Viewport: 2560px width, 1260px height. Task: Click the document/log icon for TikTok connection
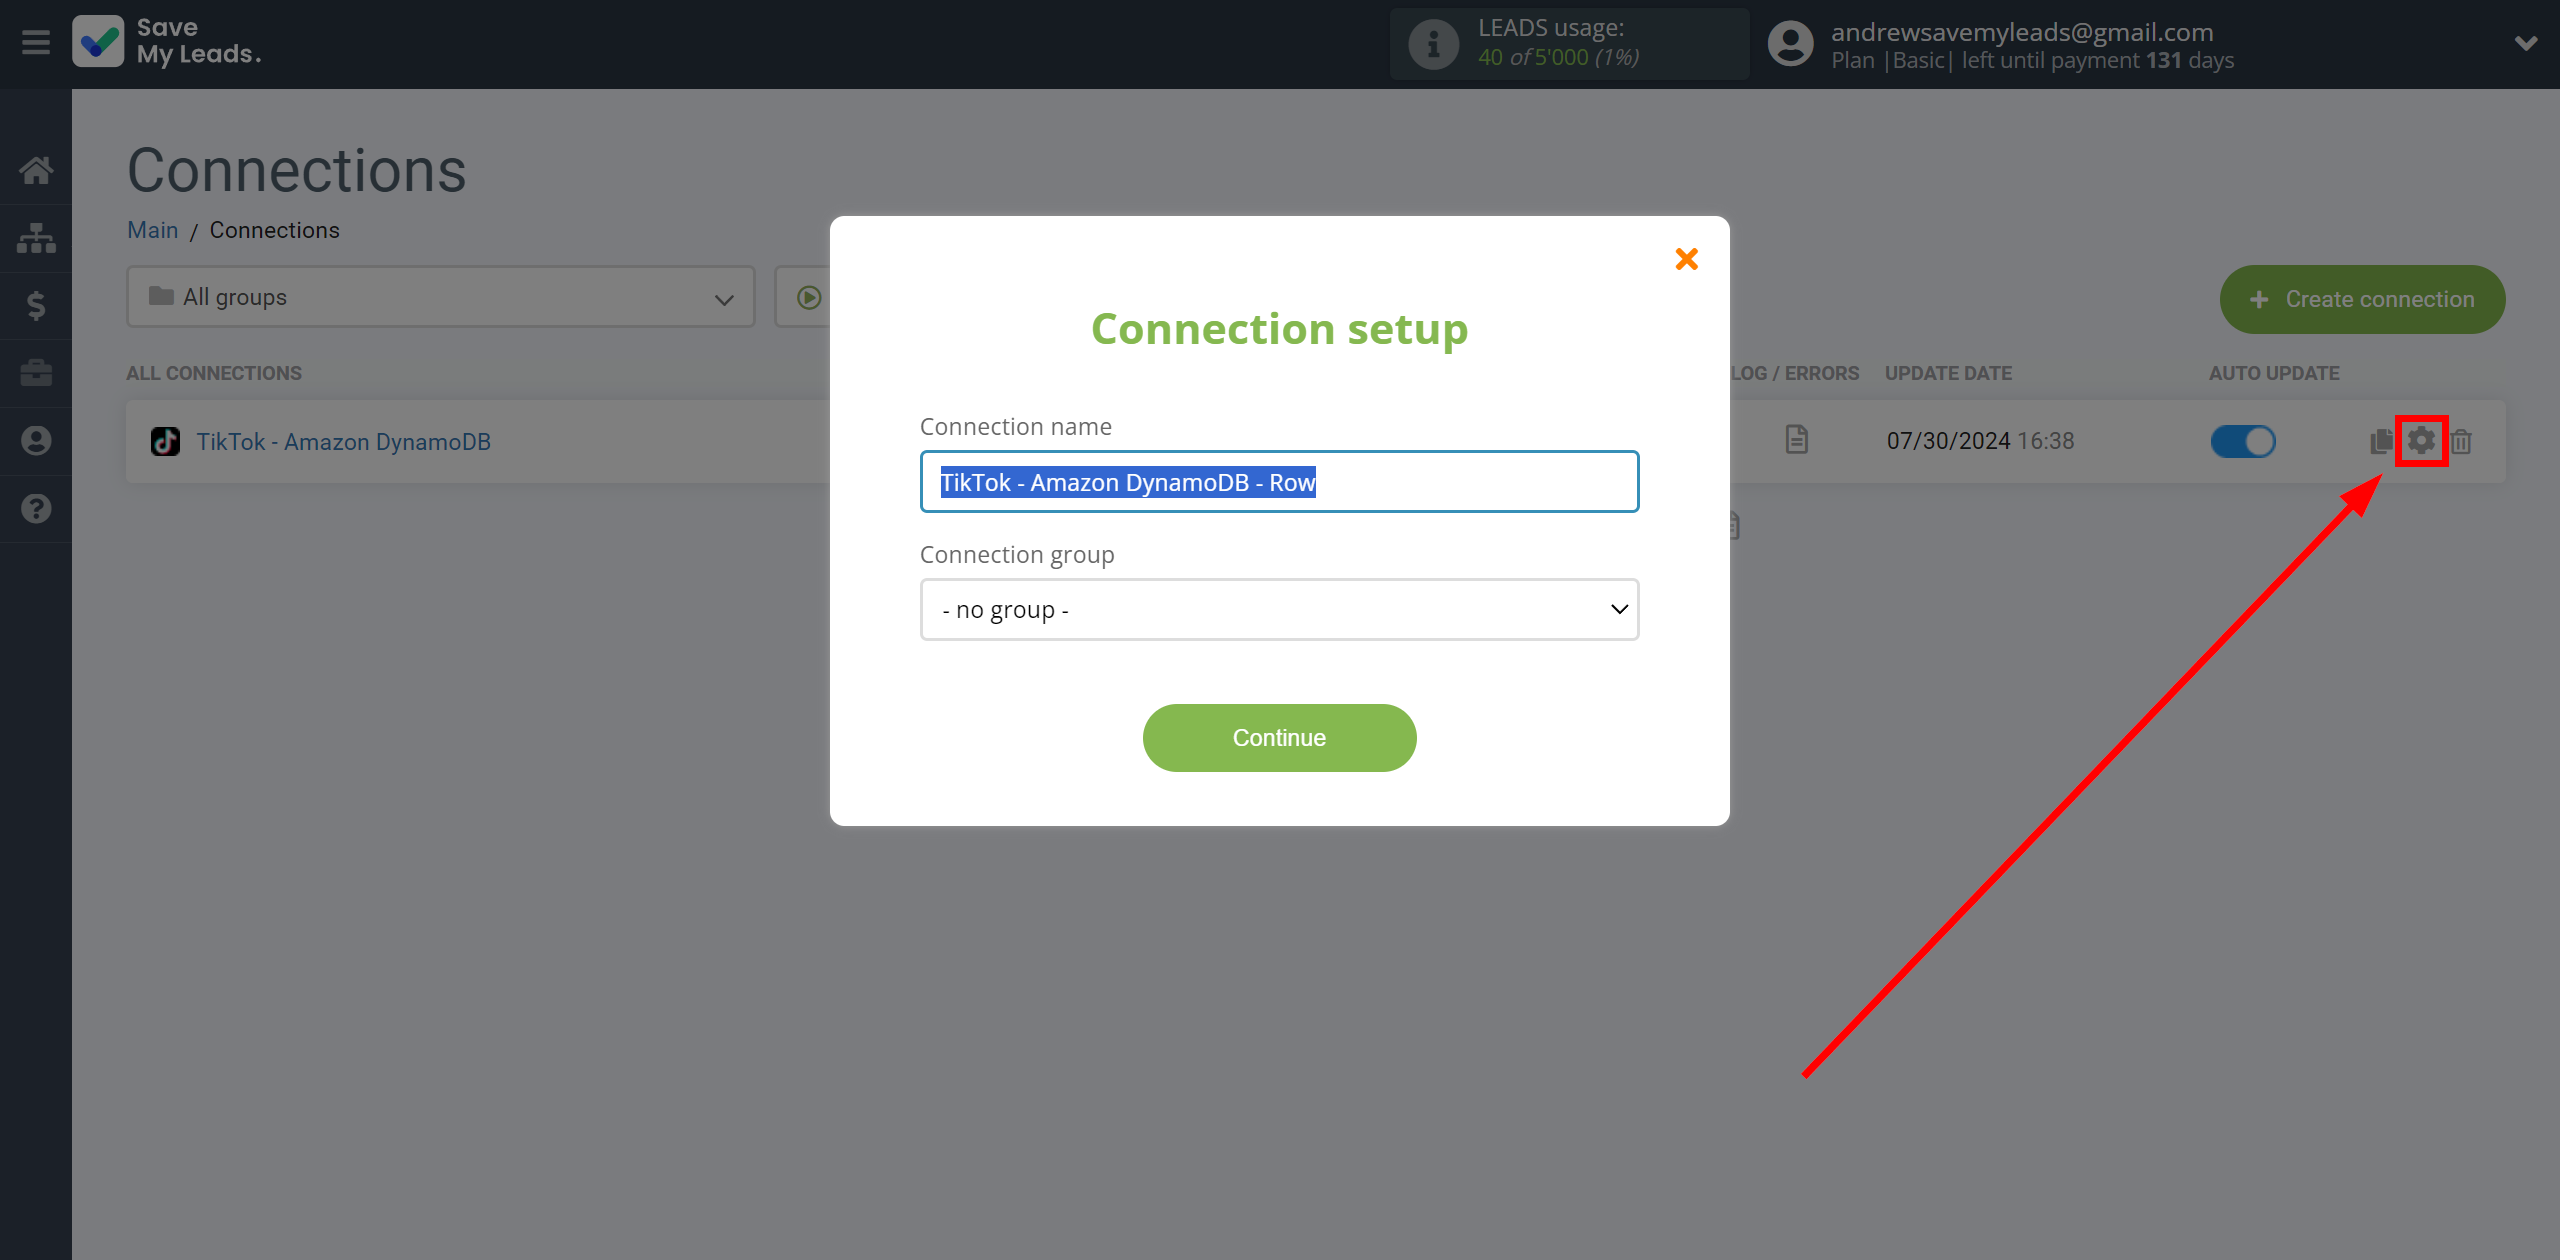(x=1796, y=441)
